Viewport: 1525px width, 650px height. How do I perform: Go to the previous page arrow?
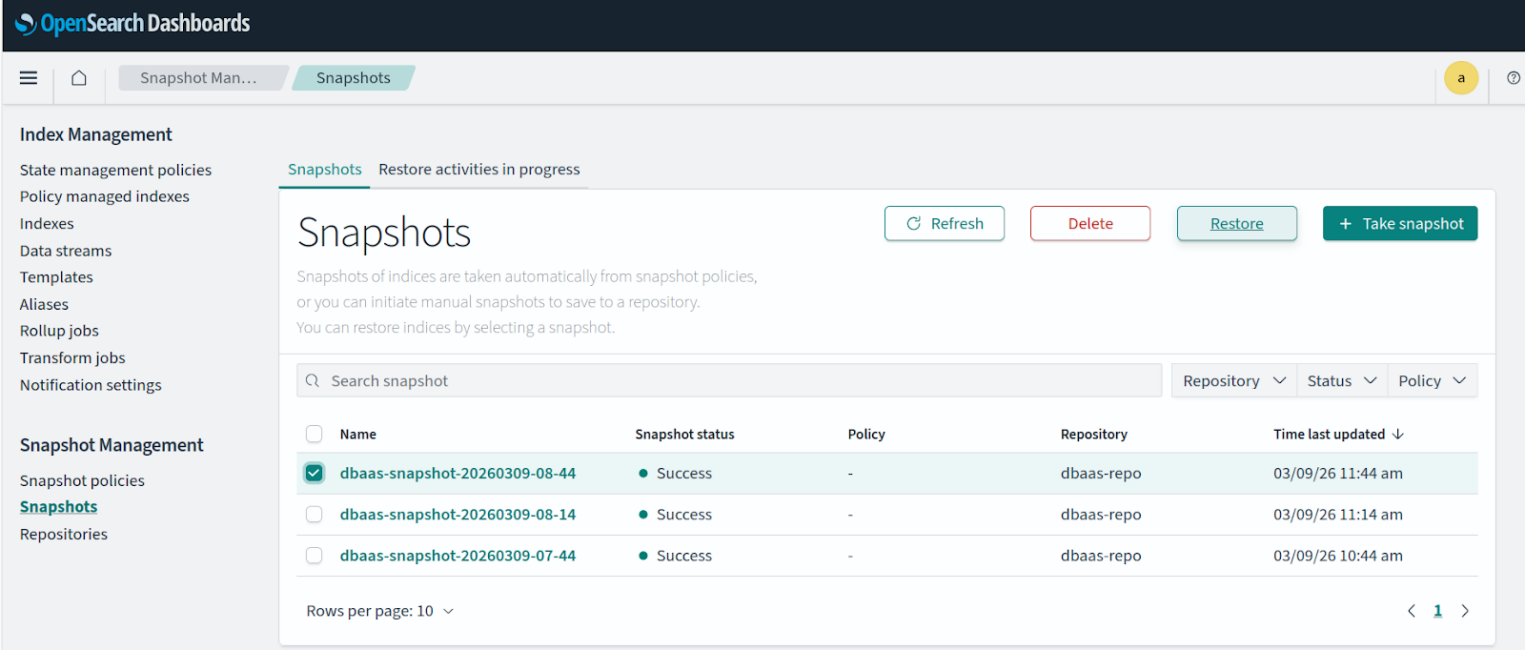point(1411,611)
